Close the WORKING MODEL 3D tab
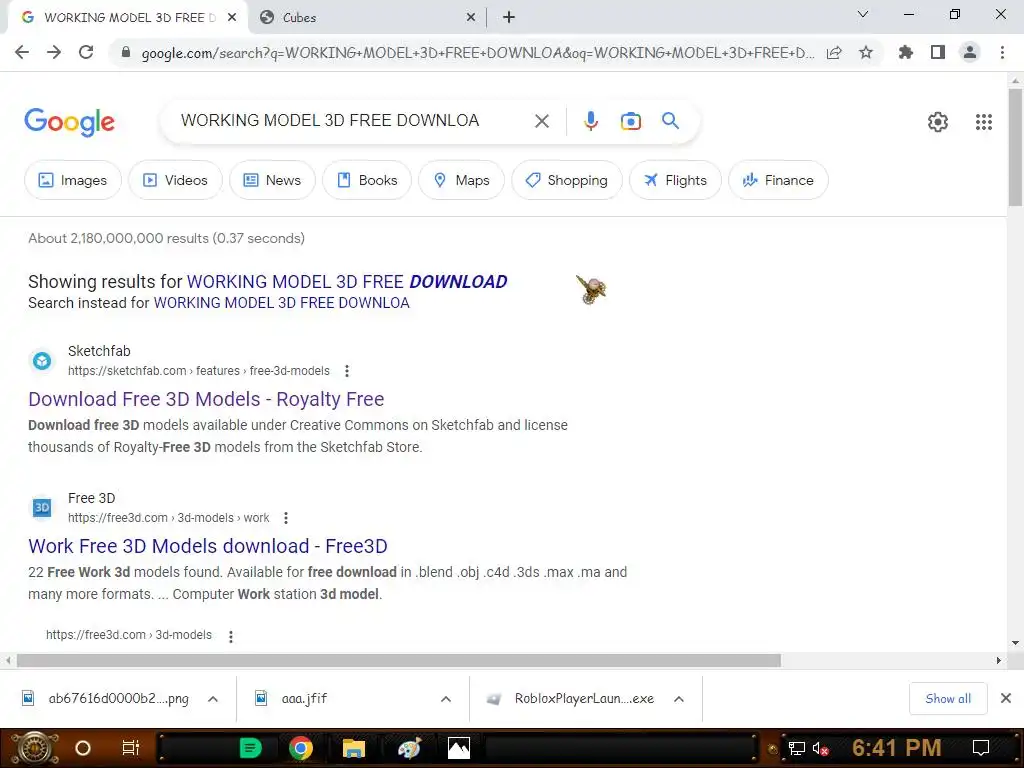The image size is (1024, 768). click(231, 18)
